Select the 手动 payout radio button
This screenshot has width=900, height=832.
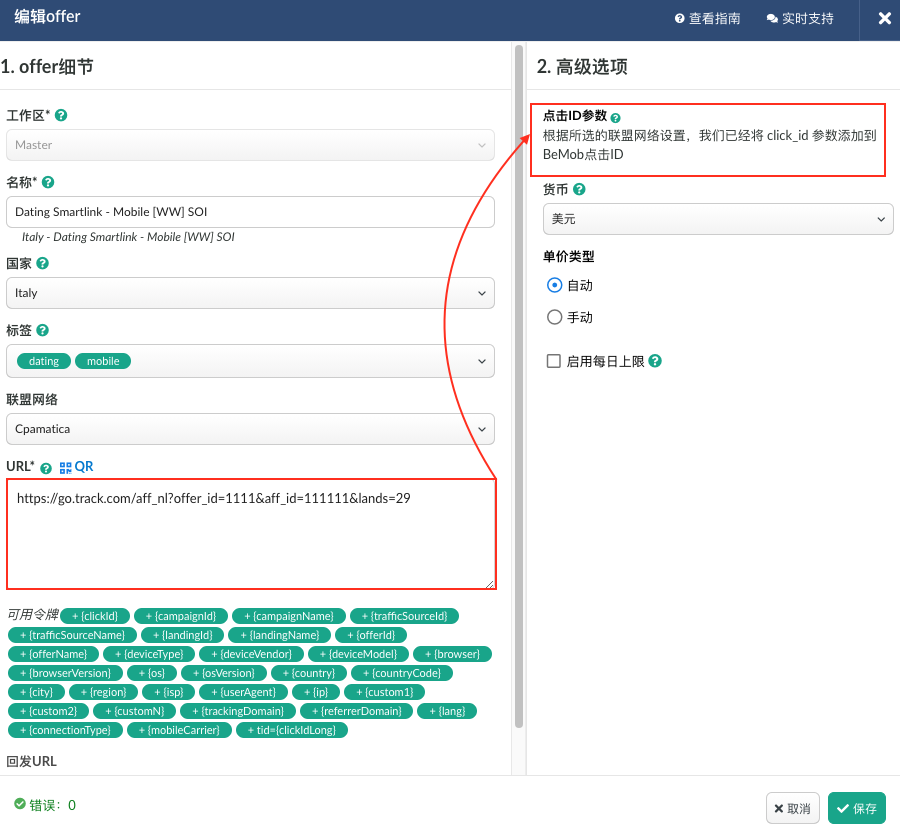coord(555,317)
